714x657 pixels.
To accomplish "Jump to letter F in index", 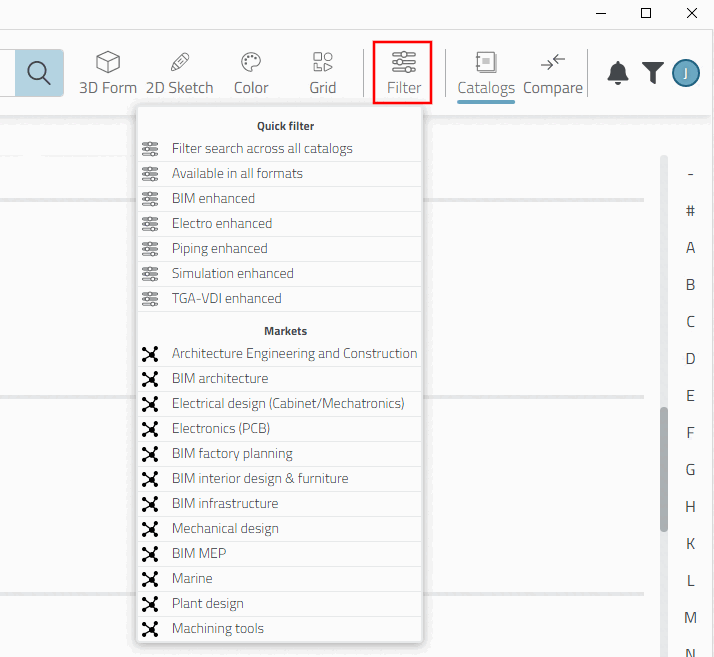I will click(690, 433).
